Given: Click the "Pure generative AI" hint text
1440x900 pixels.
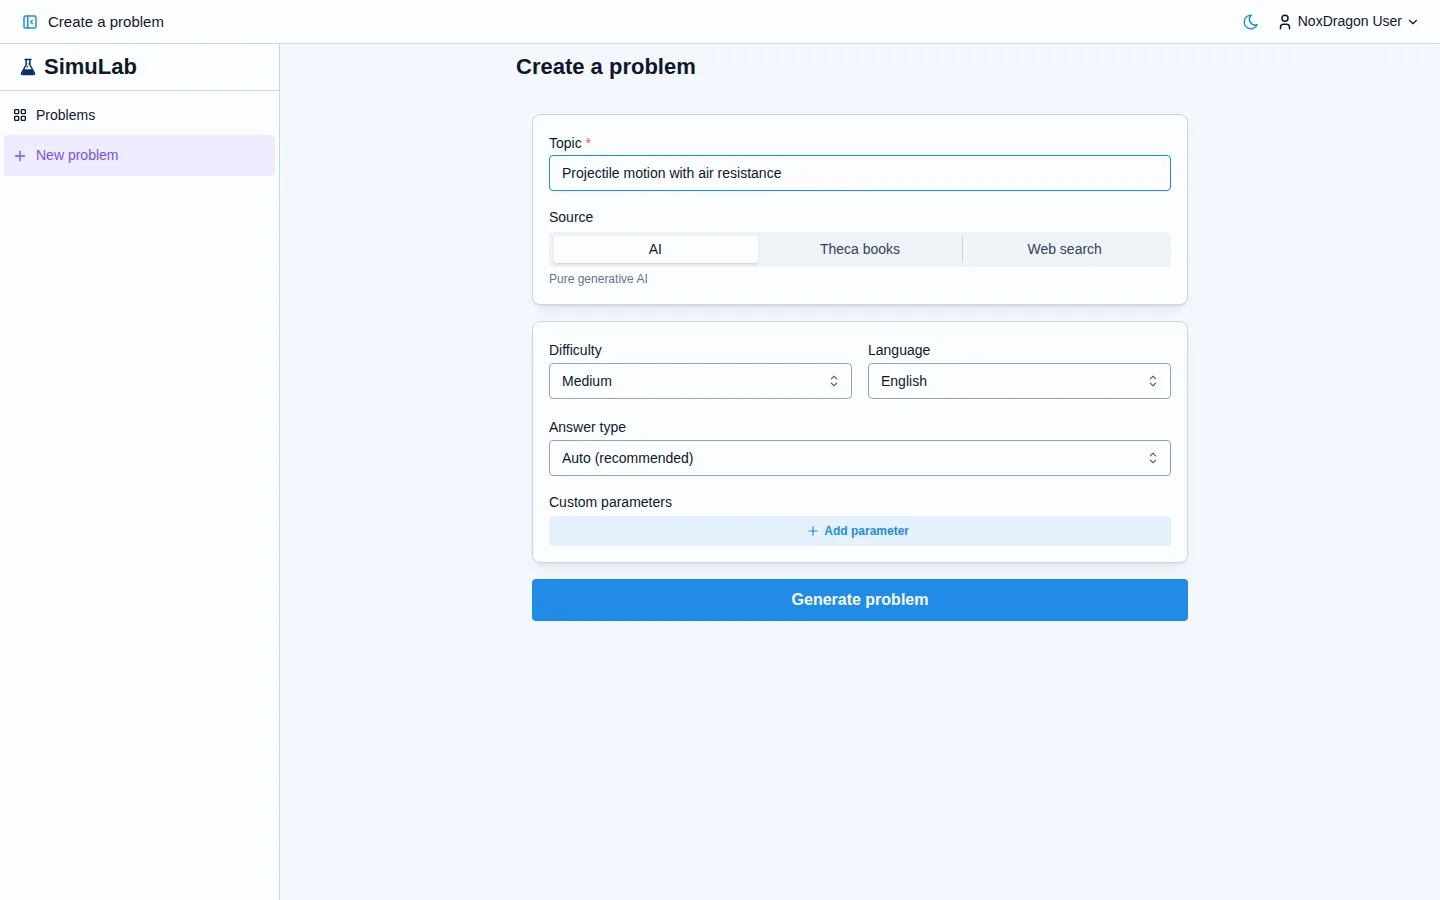Looking at the screenshot, I should click(x=598, y=279).
